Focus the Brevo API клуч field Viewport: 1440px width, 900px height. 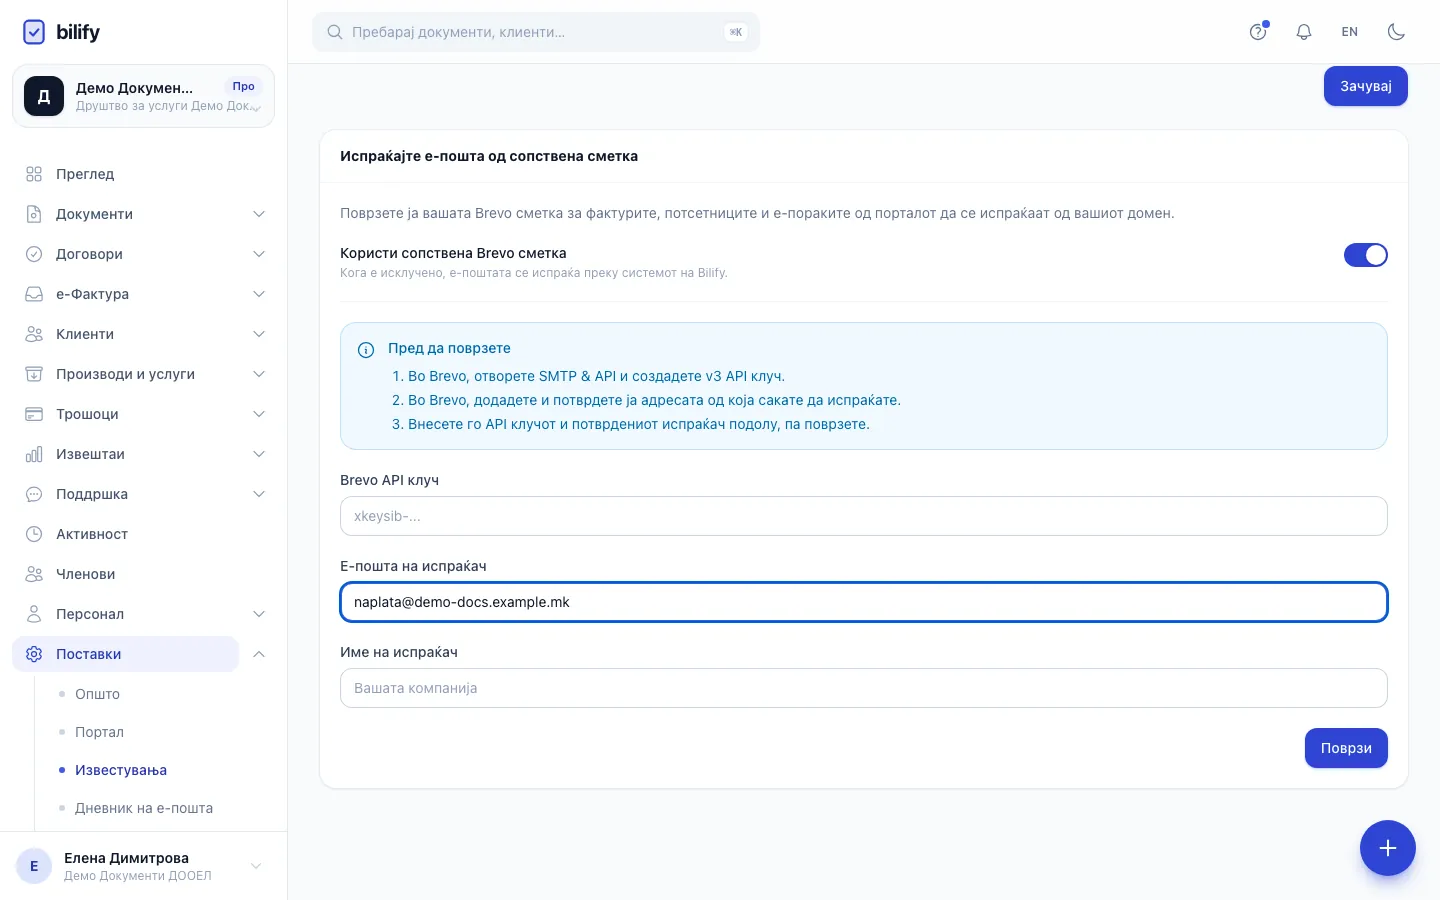[x=864, y=516]
